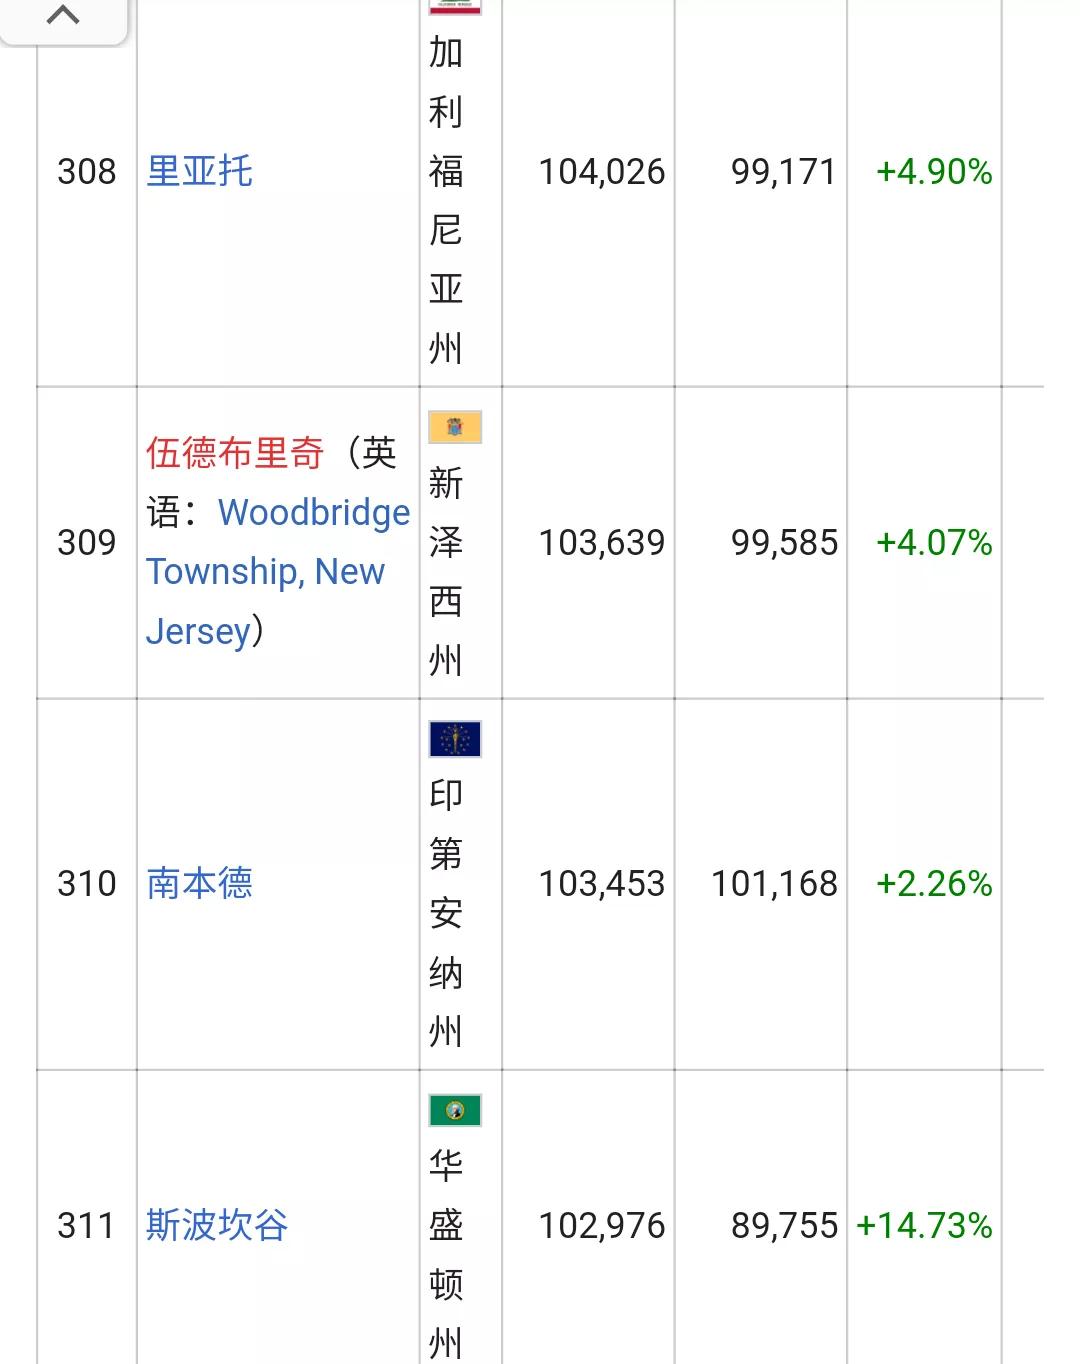Select population value 103,453
Screen dimensions: 1080x1364
602,884
